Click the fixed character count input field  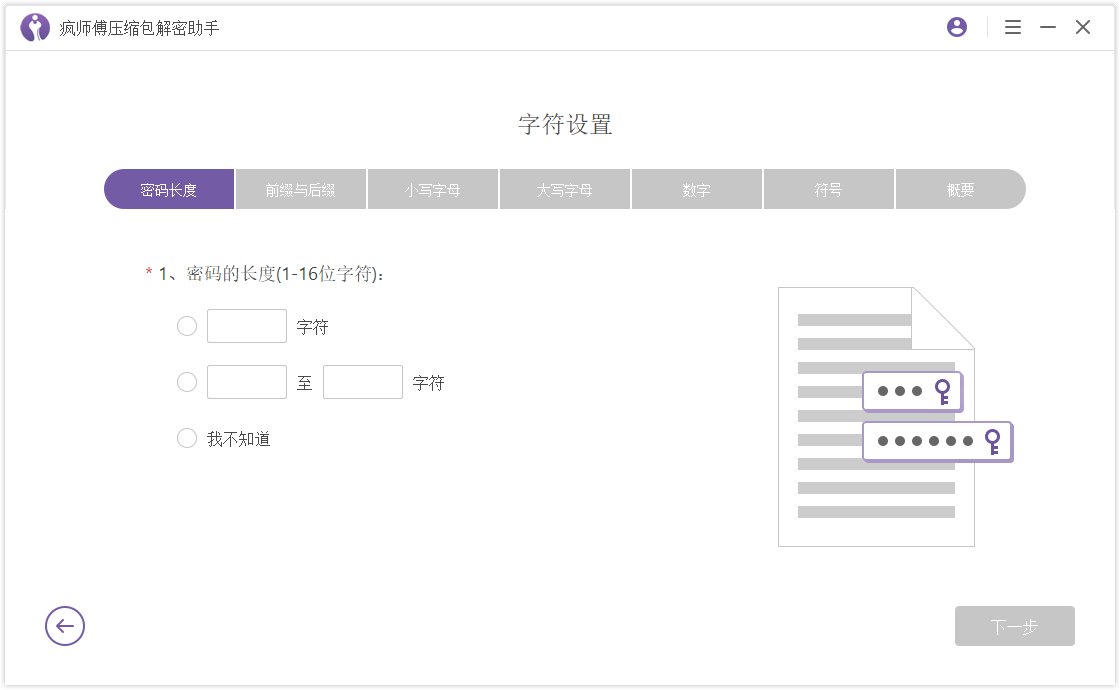coord(247,326)
